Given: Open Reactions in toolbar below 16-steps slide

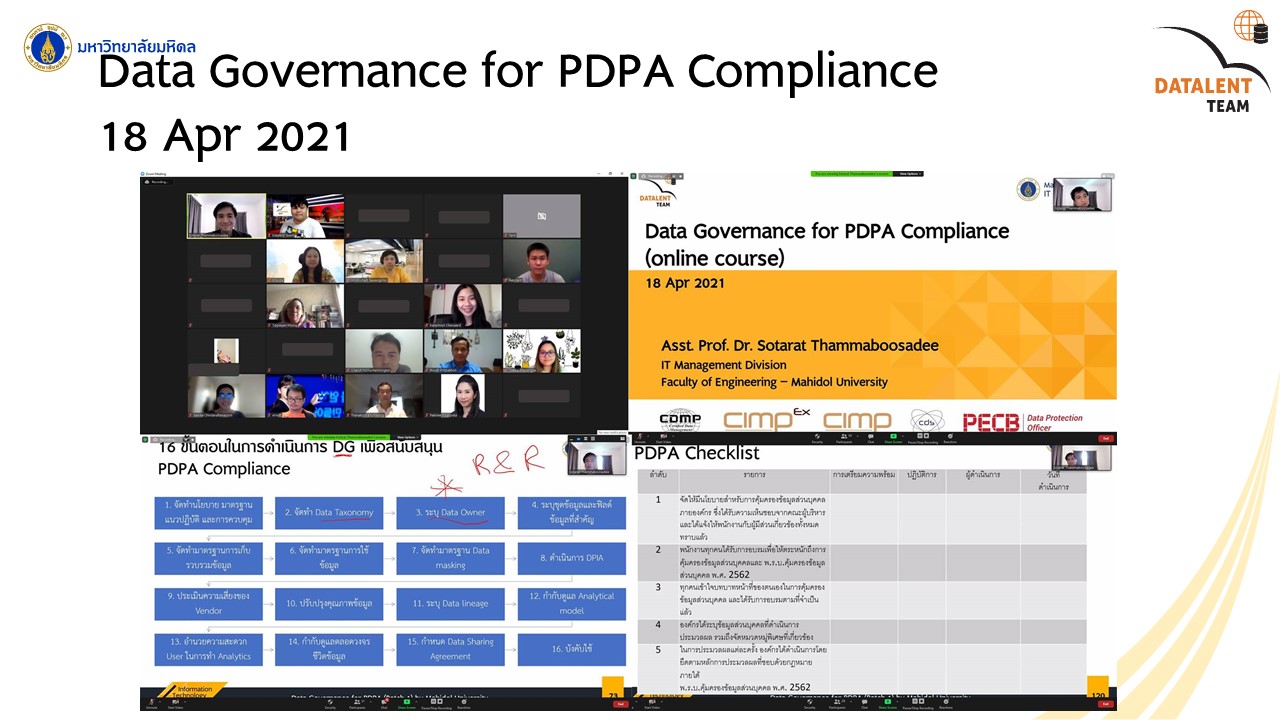Looking at the screenshot, I should pyautogui.click(x=464, y=705).
